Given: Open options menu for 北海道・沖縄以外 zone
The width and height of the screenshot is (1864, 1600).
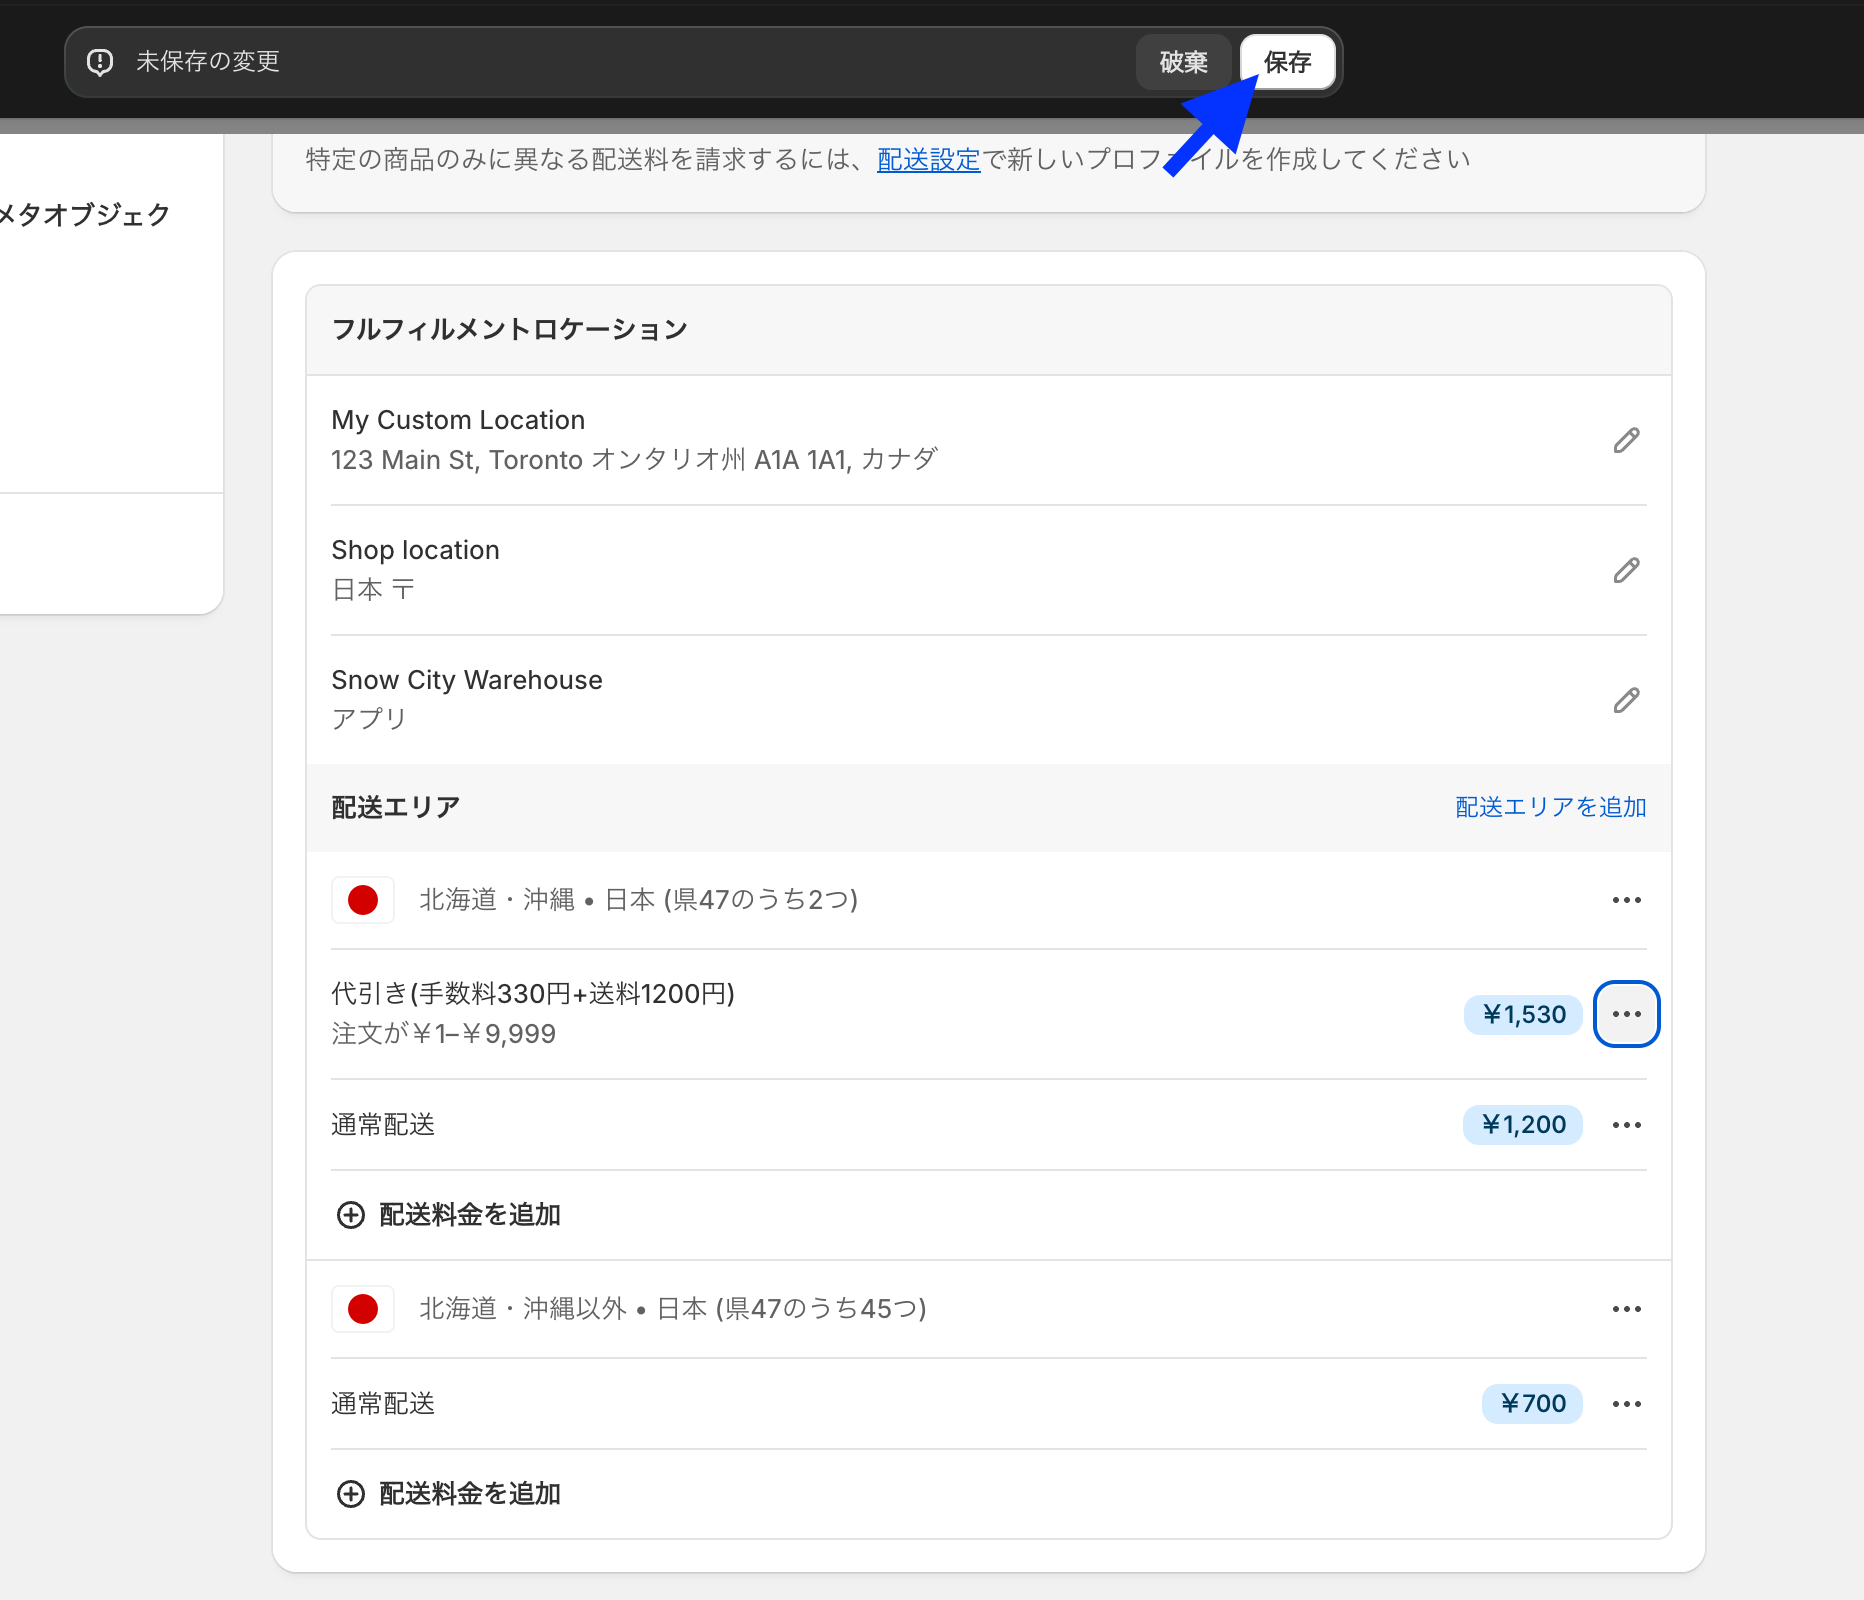Looking at the screenshot, I should coord(1626,1309).
